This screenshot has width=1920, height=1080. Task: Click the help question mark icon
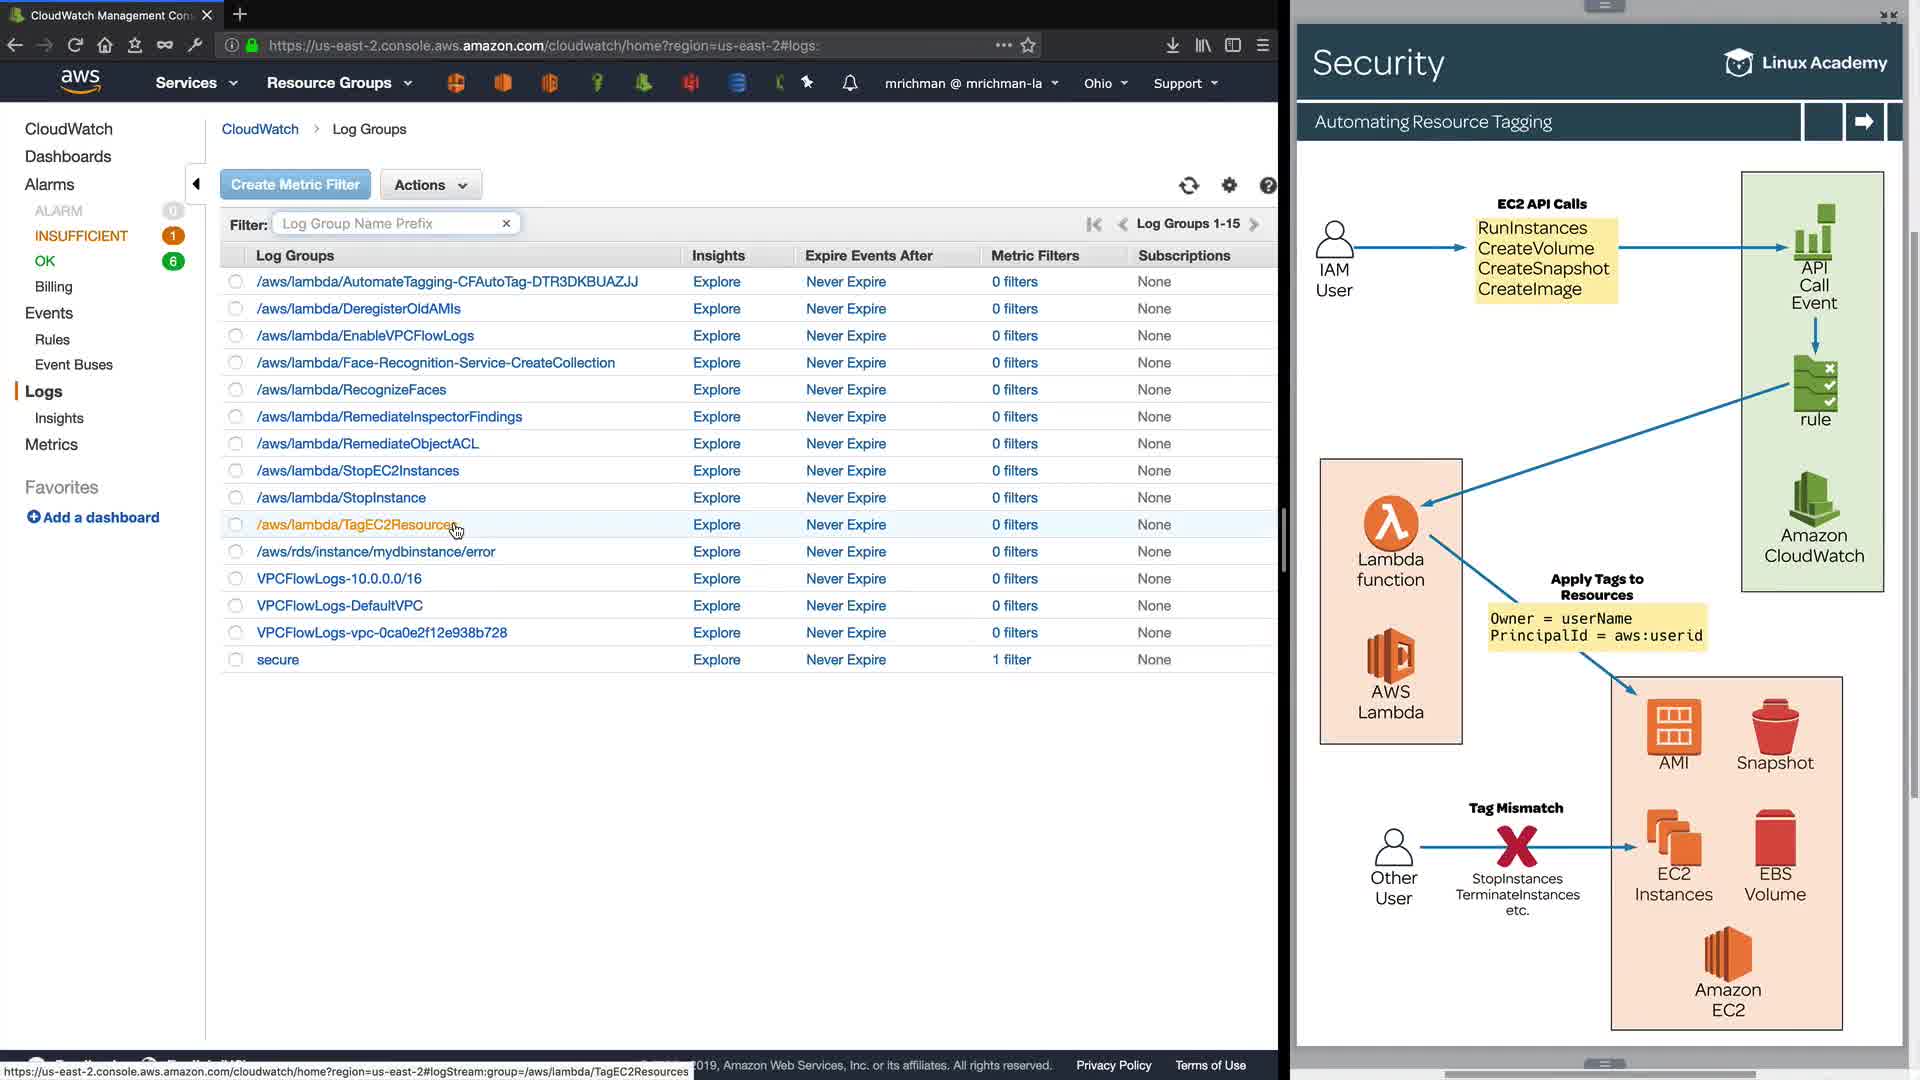(1267, 185)
